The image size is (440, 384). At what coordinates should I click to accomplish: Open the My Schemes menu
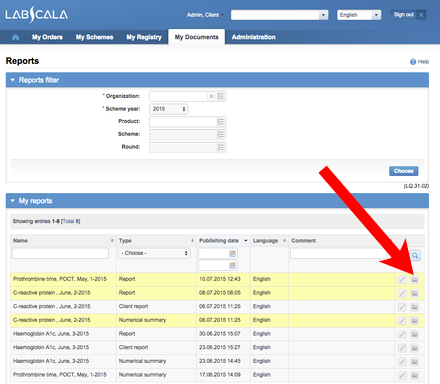click(94, 37)
